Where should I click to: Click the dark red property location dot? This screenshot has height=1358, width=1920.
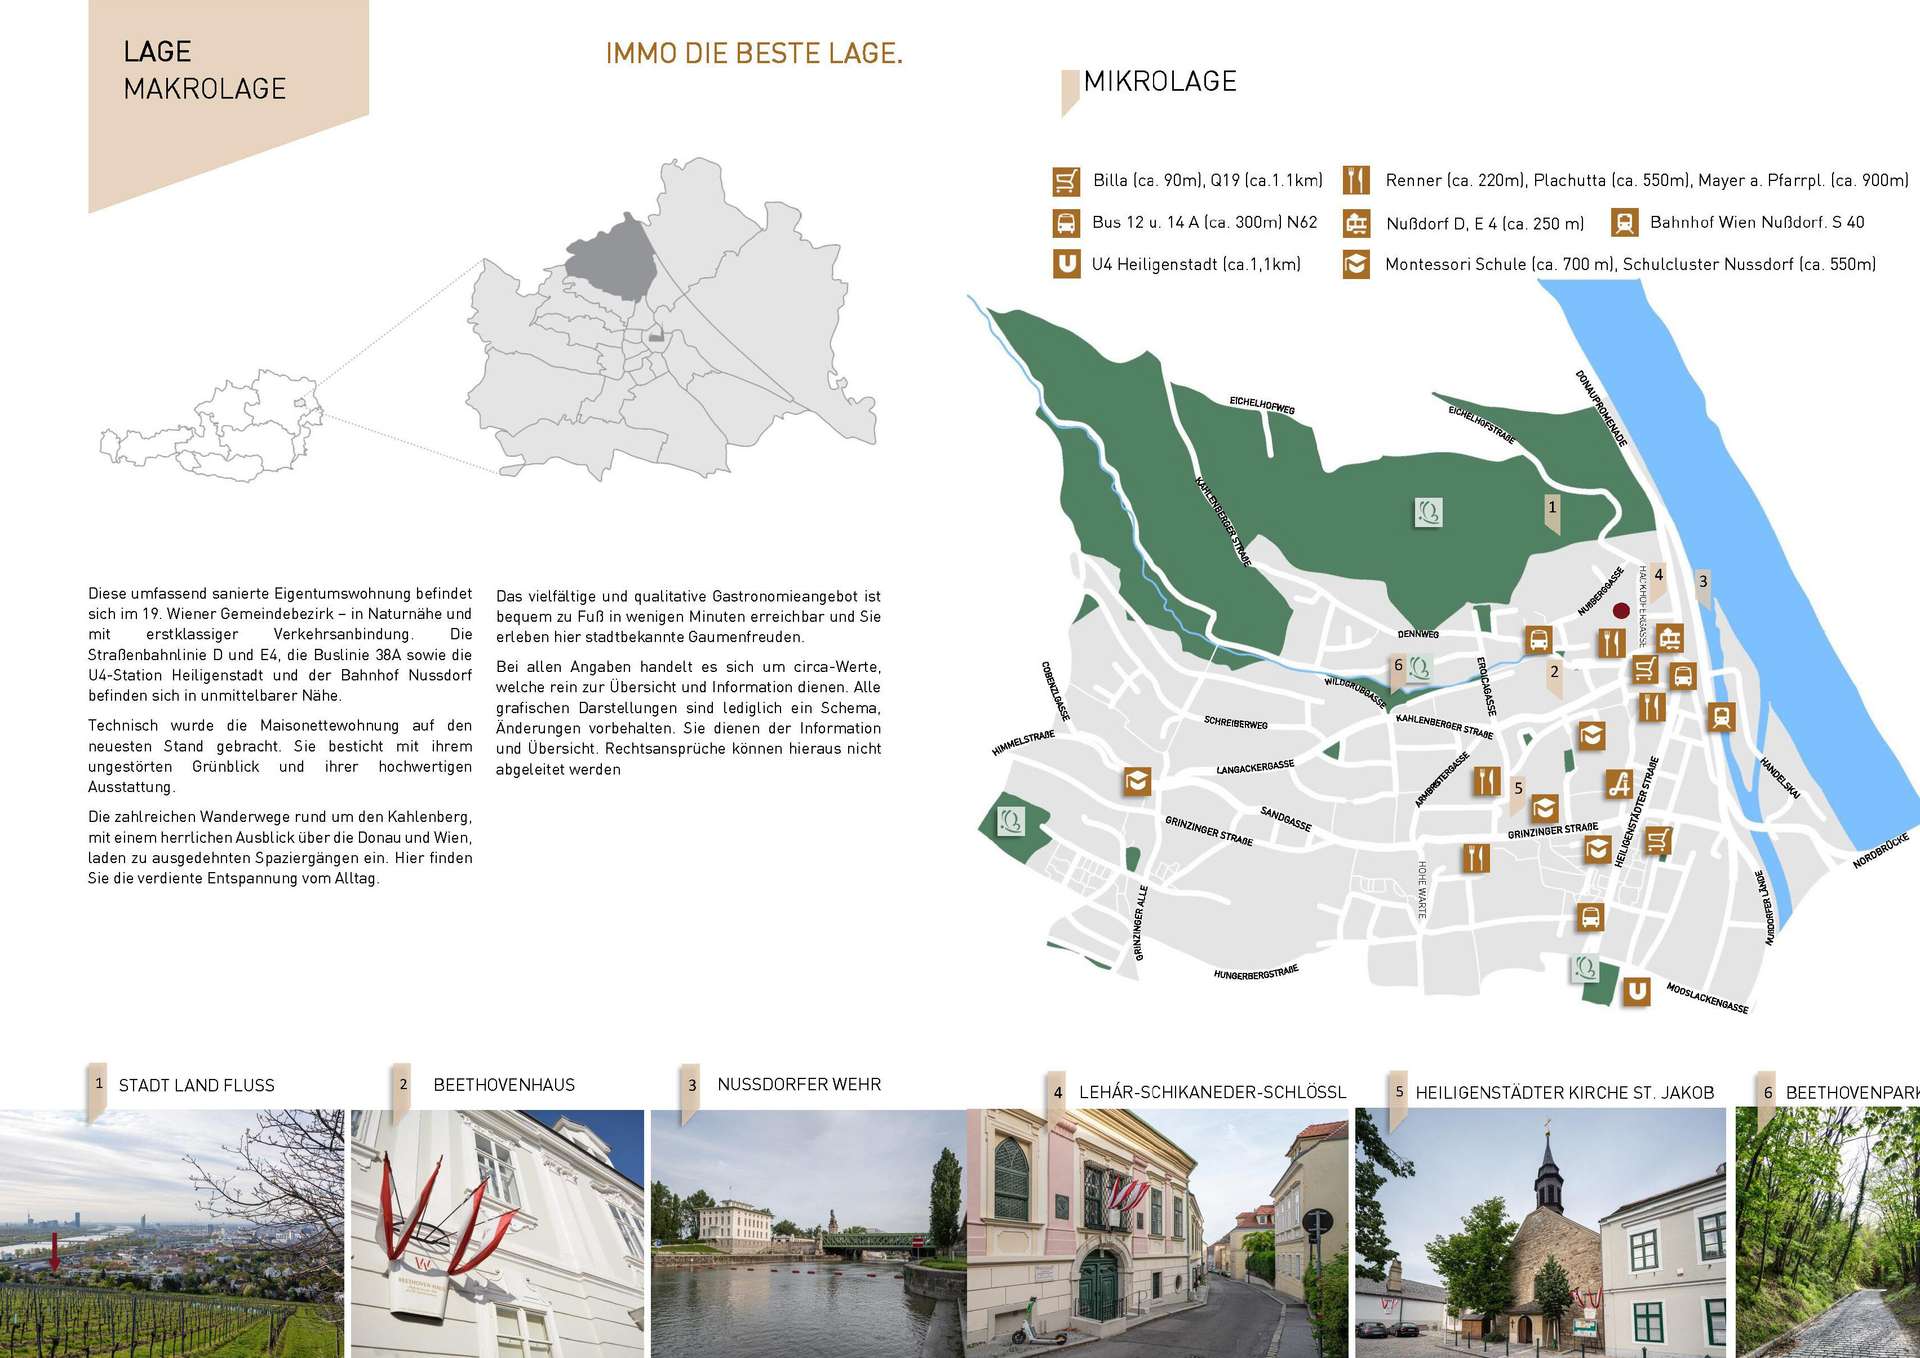coord(1621,611)
